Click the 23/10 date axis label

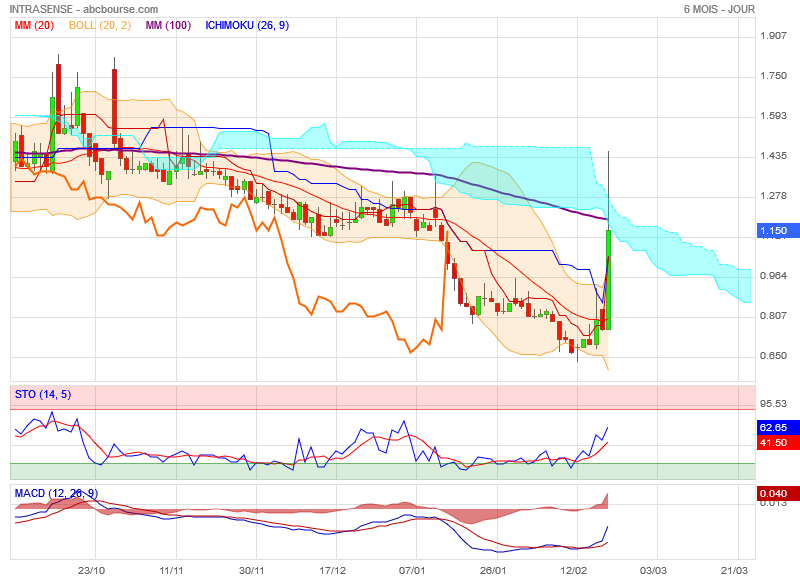tap(91, 570)
